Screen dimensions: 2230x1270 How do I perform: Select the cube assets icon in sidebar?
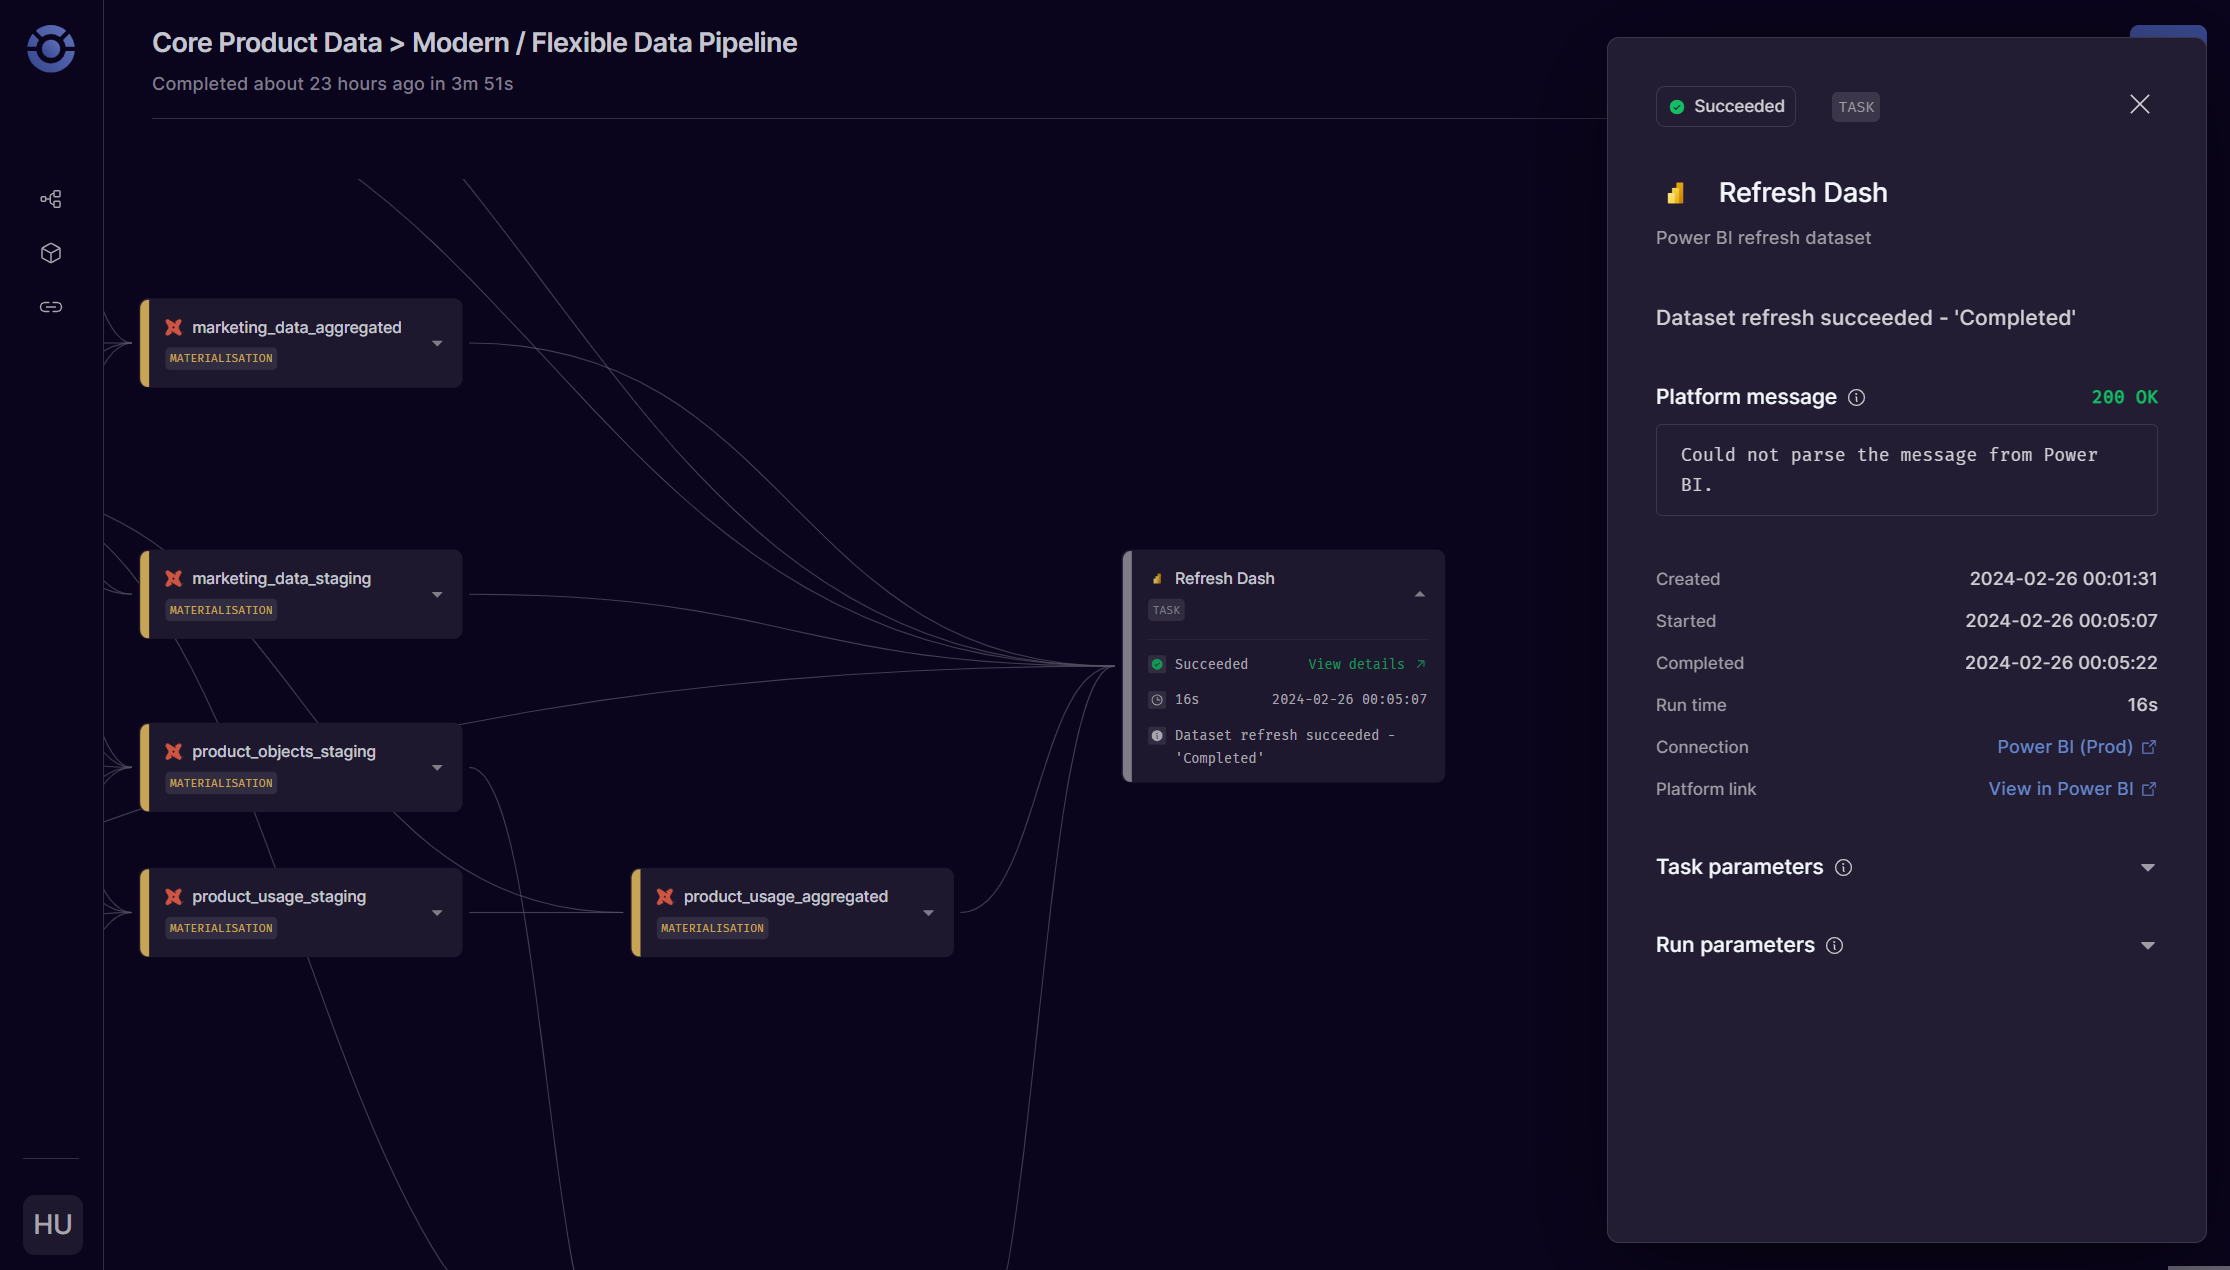(50, 252)
